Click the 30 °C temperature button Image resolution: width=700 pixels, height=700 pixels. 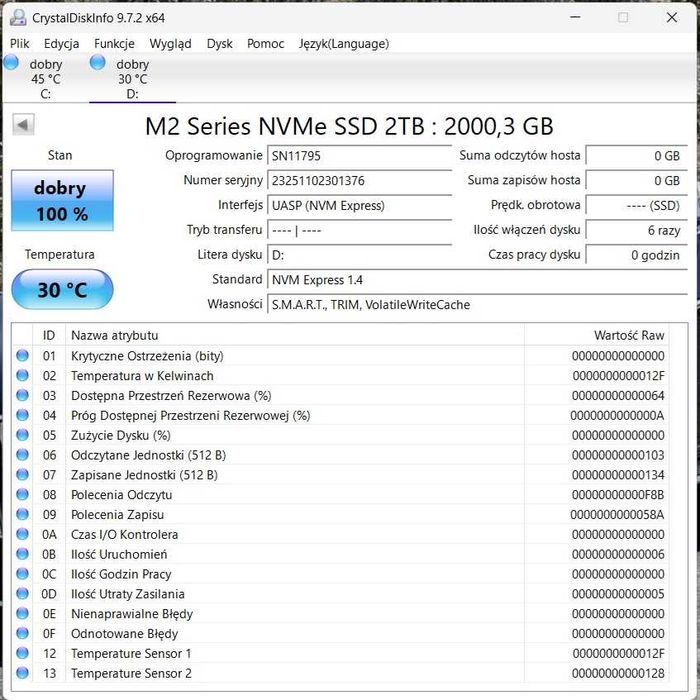(x=62, y=290)
